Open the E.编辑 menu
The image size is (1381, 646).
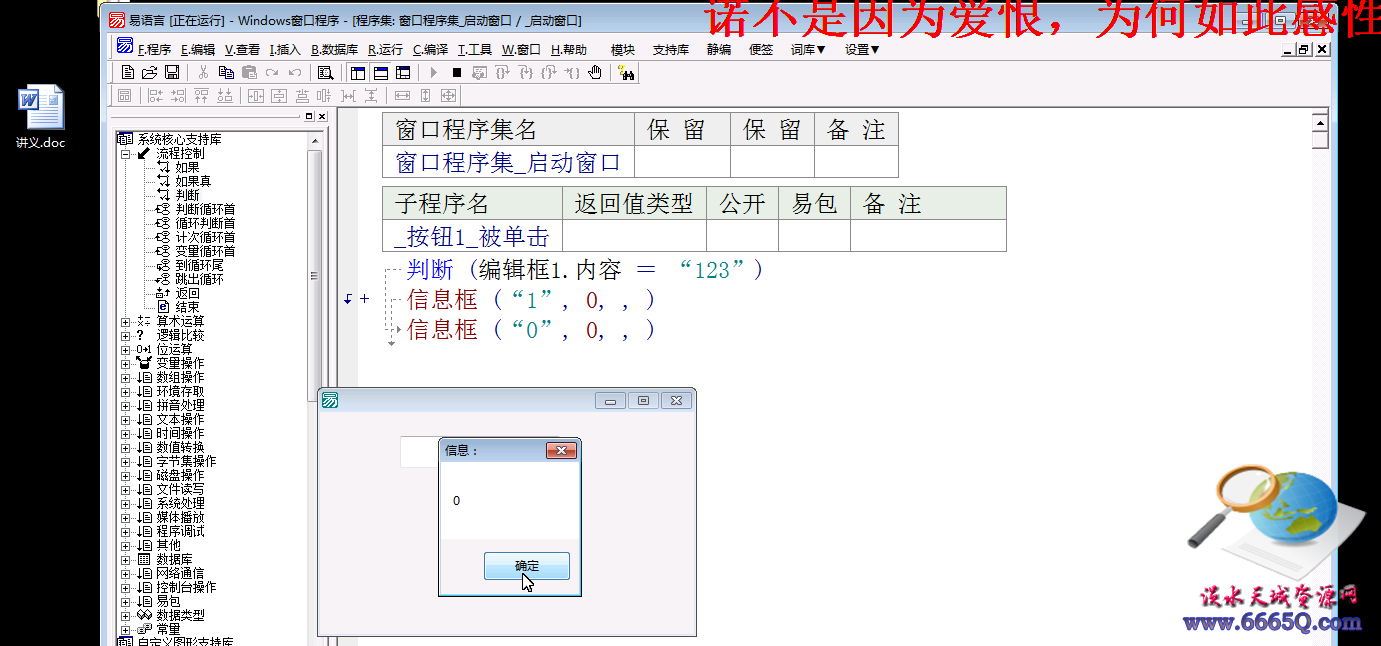click(198, 49)
